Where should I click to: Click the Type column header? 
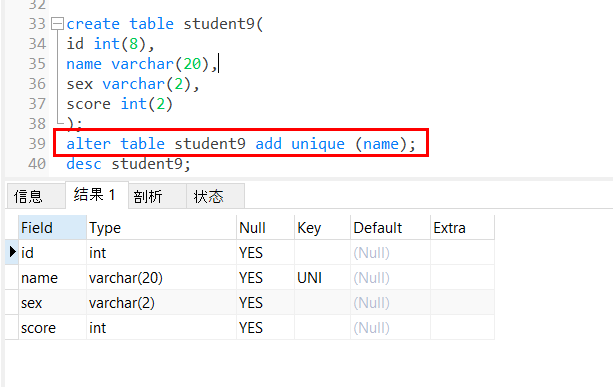(161, 228)
